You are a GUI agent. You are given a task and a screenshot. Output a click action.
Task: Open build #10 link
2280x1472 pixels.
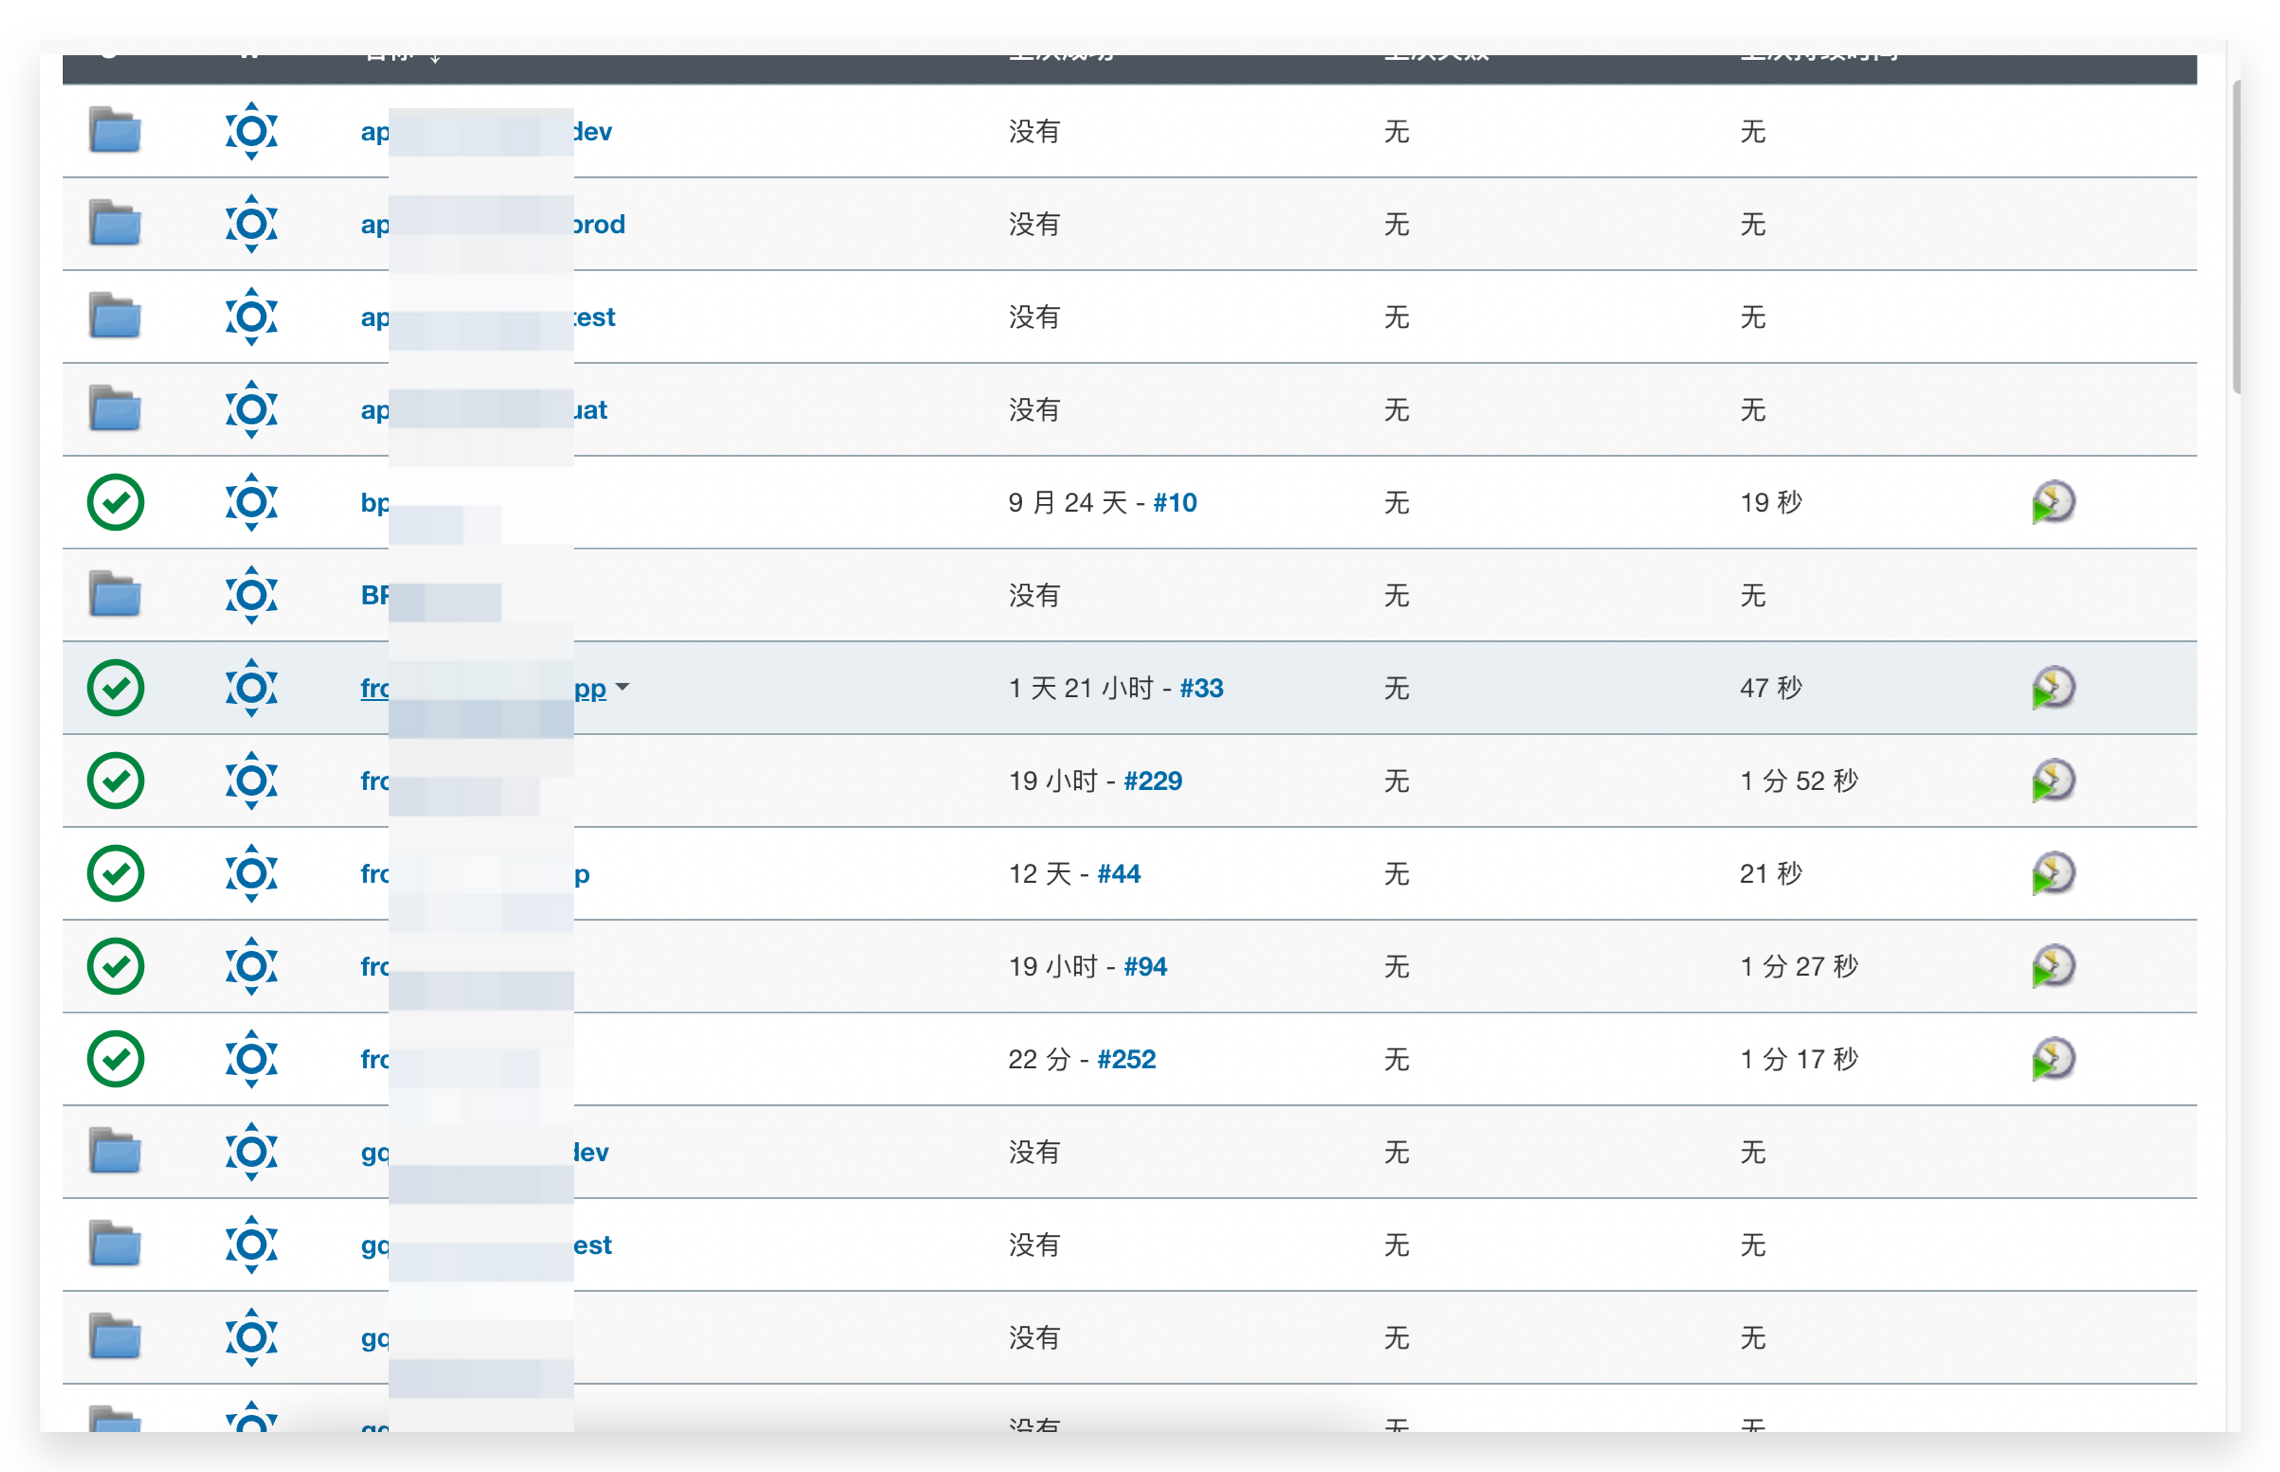coord(1175,502)
